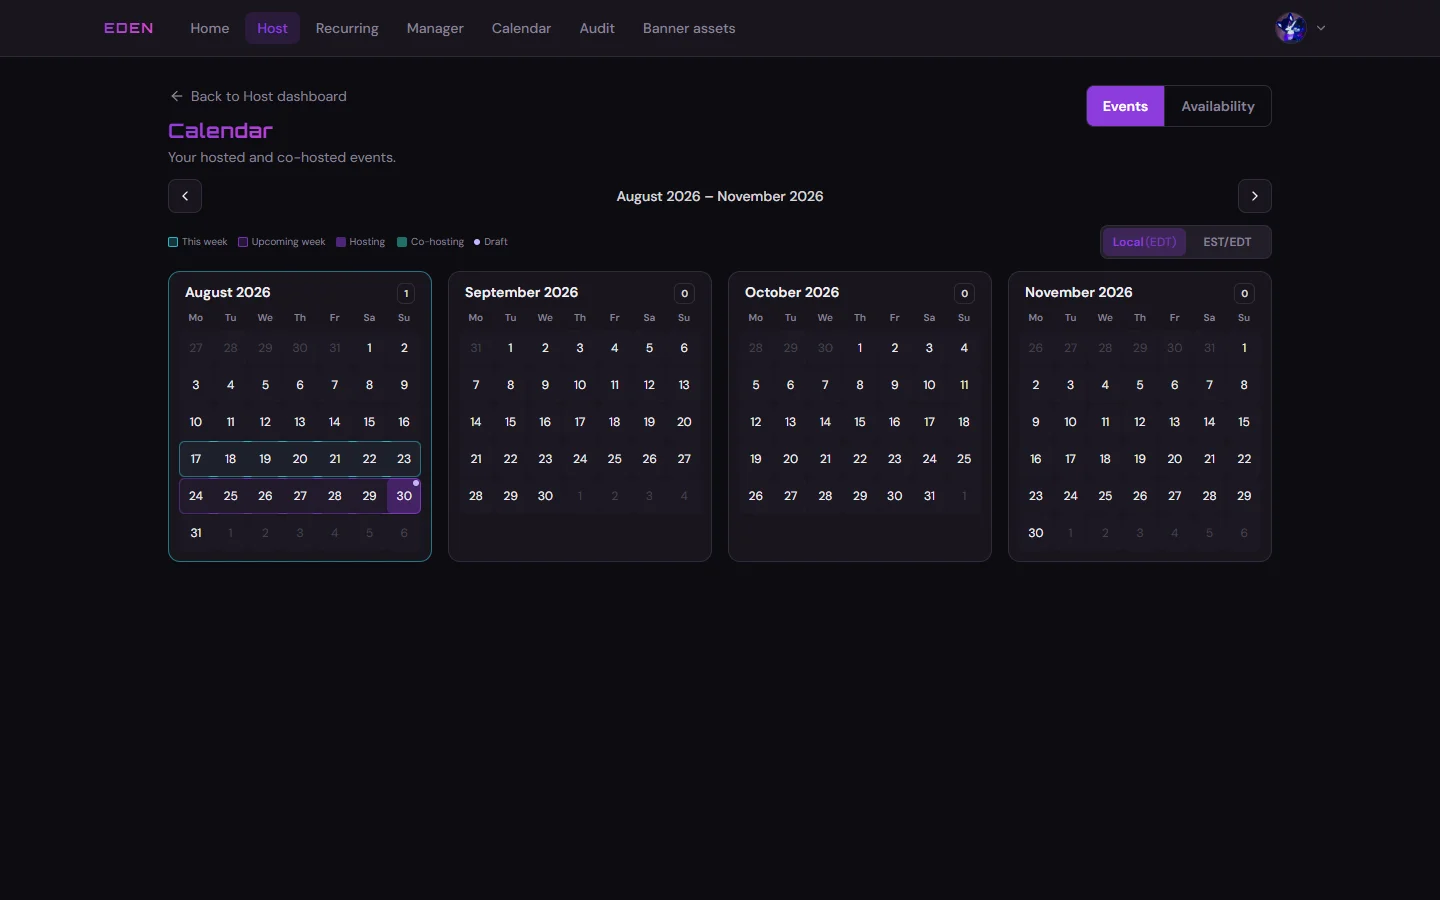
Task: Open the Host nav item
Action: pos(272,28)
